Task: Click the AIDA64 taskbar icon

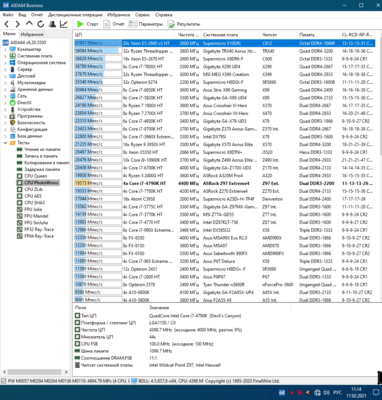Action: click(282, 392)
